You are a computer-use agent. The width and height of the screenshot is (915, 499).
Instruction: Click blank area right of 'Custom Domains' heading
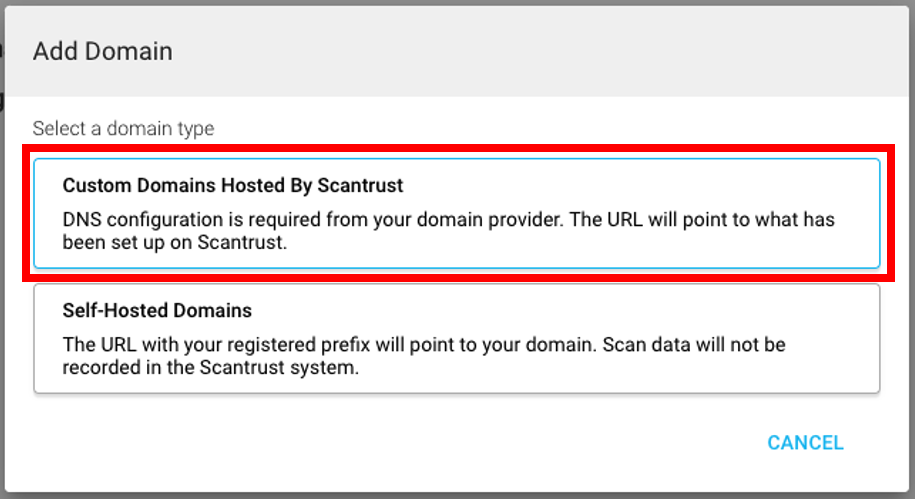[x=650, y=186]
